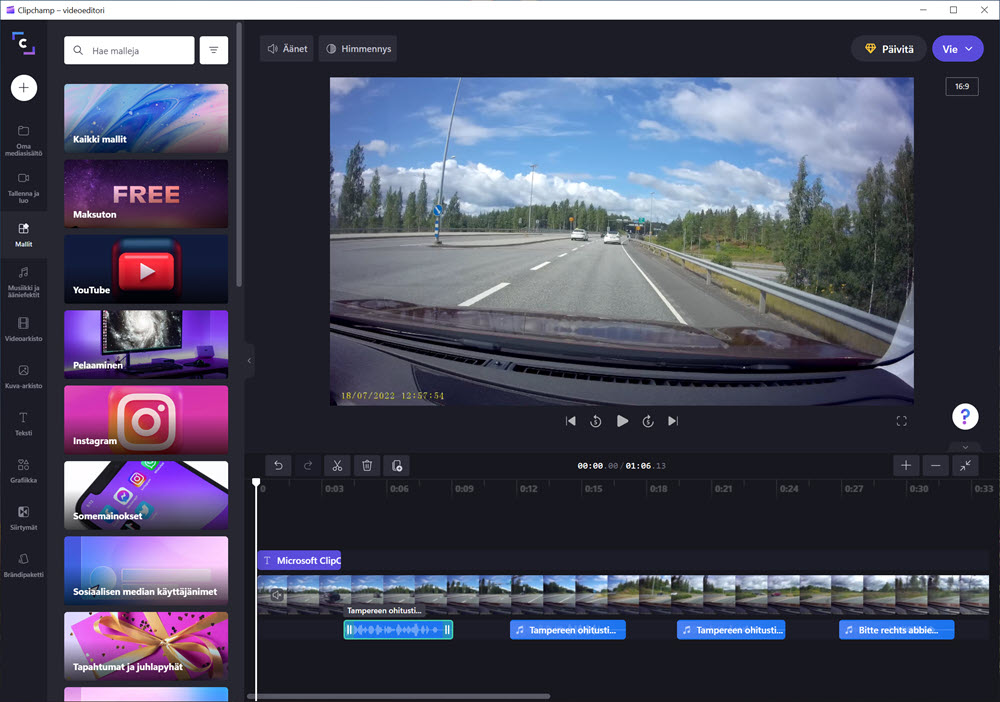Click the Päivitä upgrade button
Image resolution: width=1000 pixels, height=702 pixels.
coord(888,49)
